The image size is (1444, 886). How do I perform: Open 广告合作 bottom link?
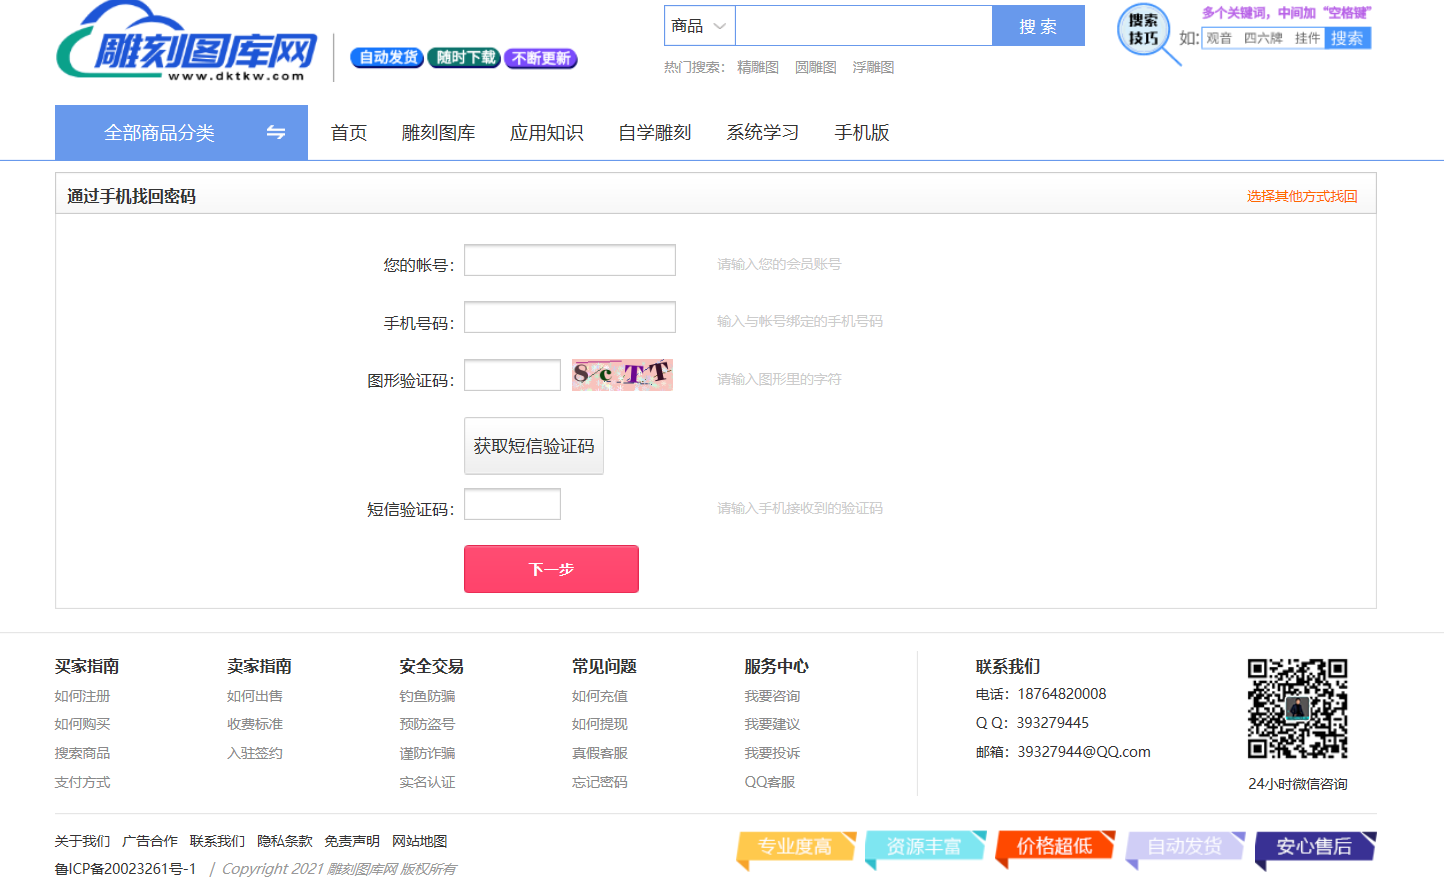tap(150, 841)
